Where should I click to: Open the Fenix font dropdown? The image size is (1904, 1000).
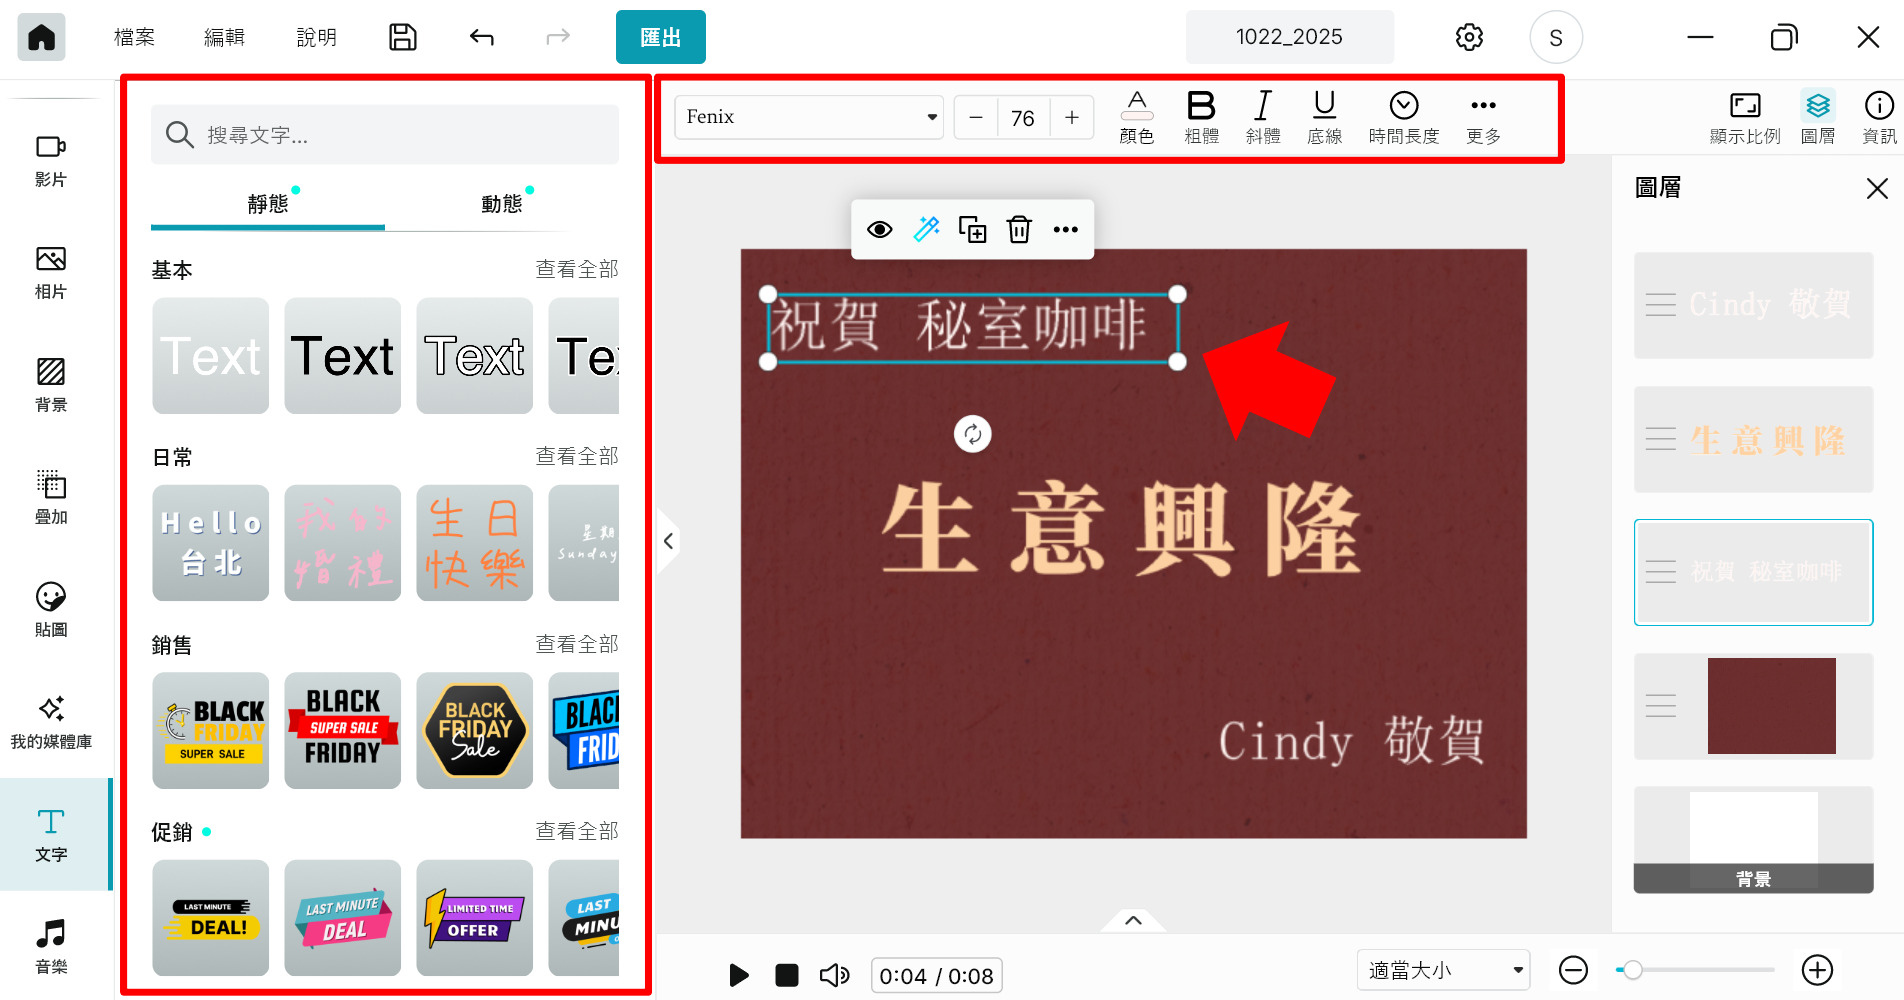pyautogui.click(x=806, y=117)
